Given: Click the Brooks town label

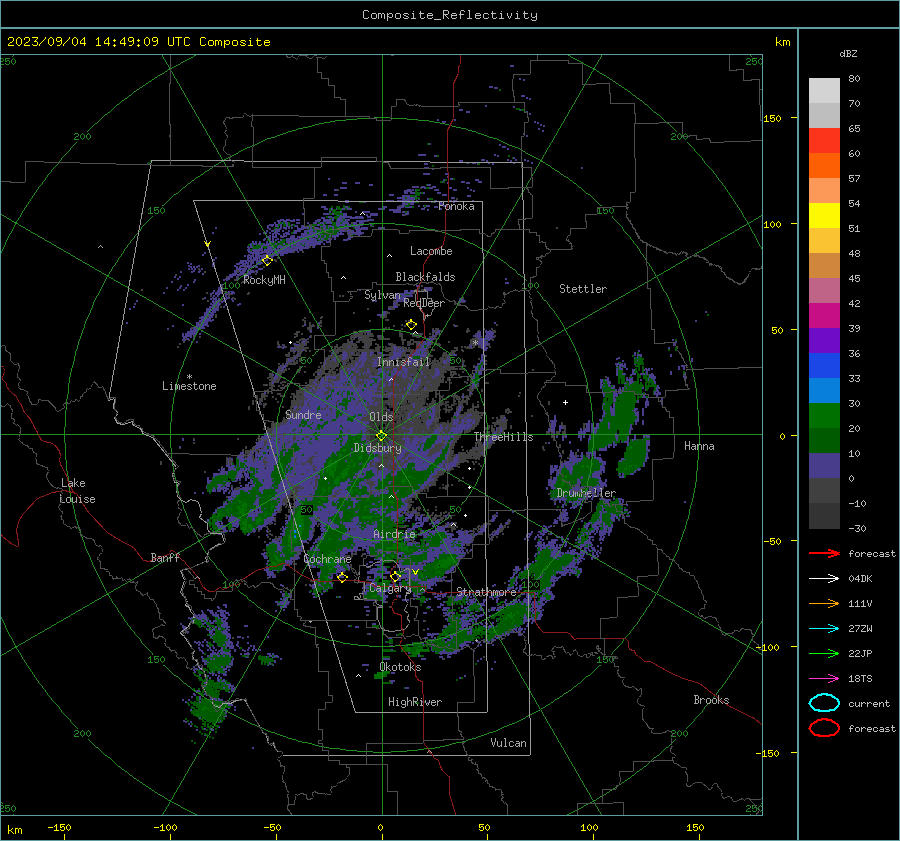Looking at the screenshot, I should (711, 700).
